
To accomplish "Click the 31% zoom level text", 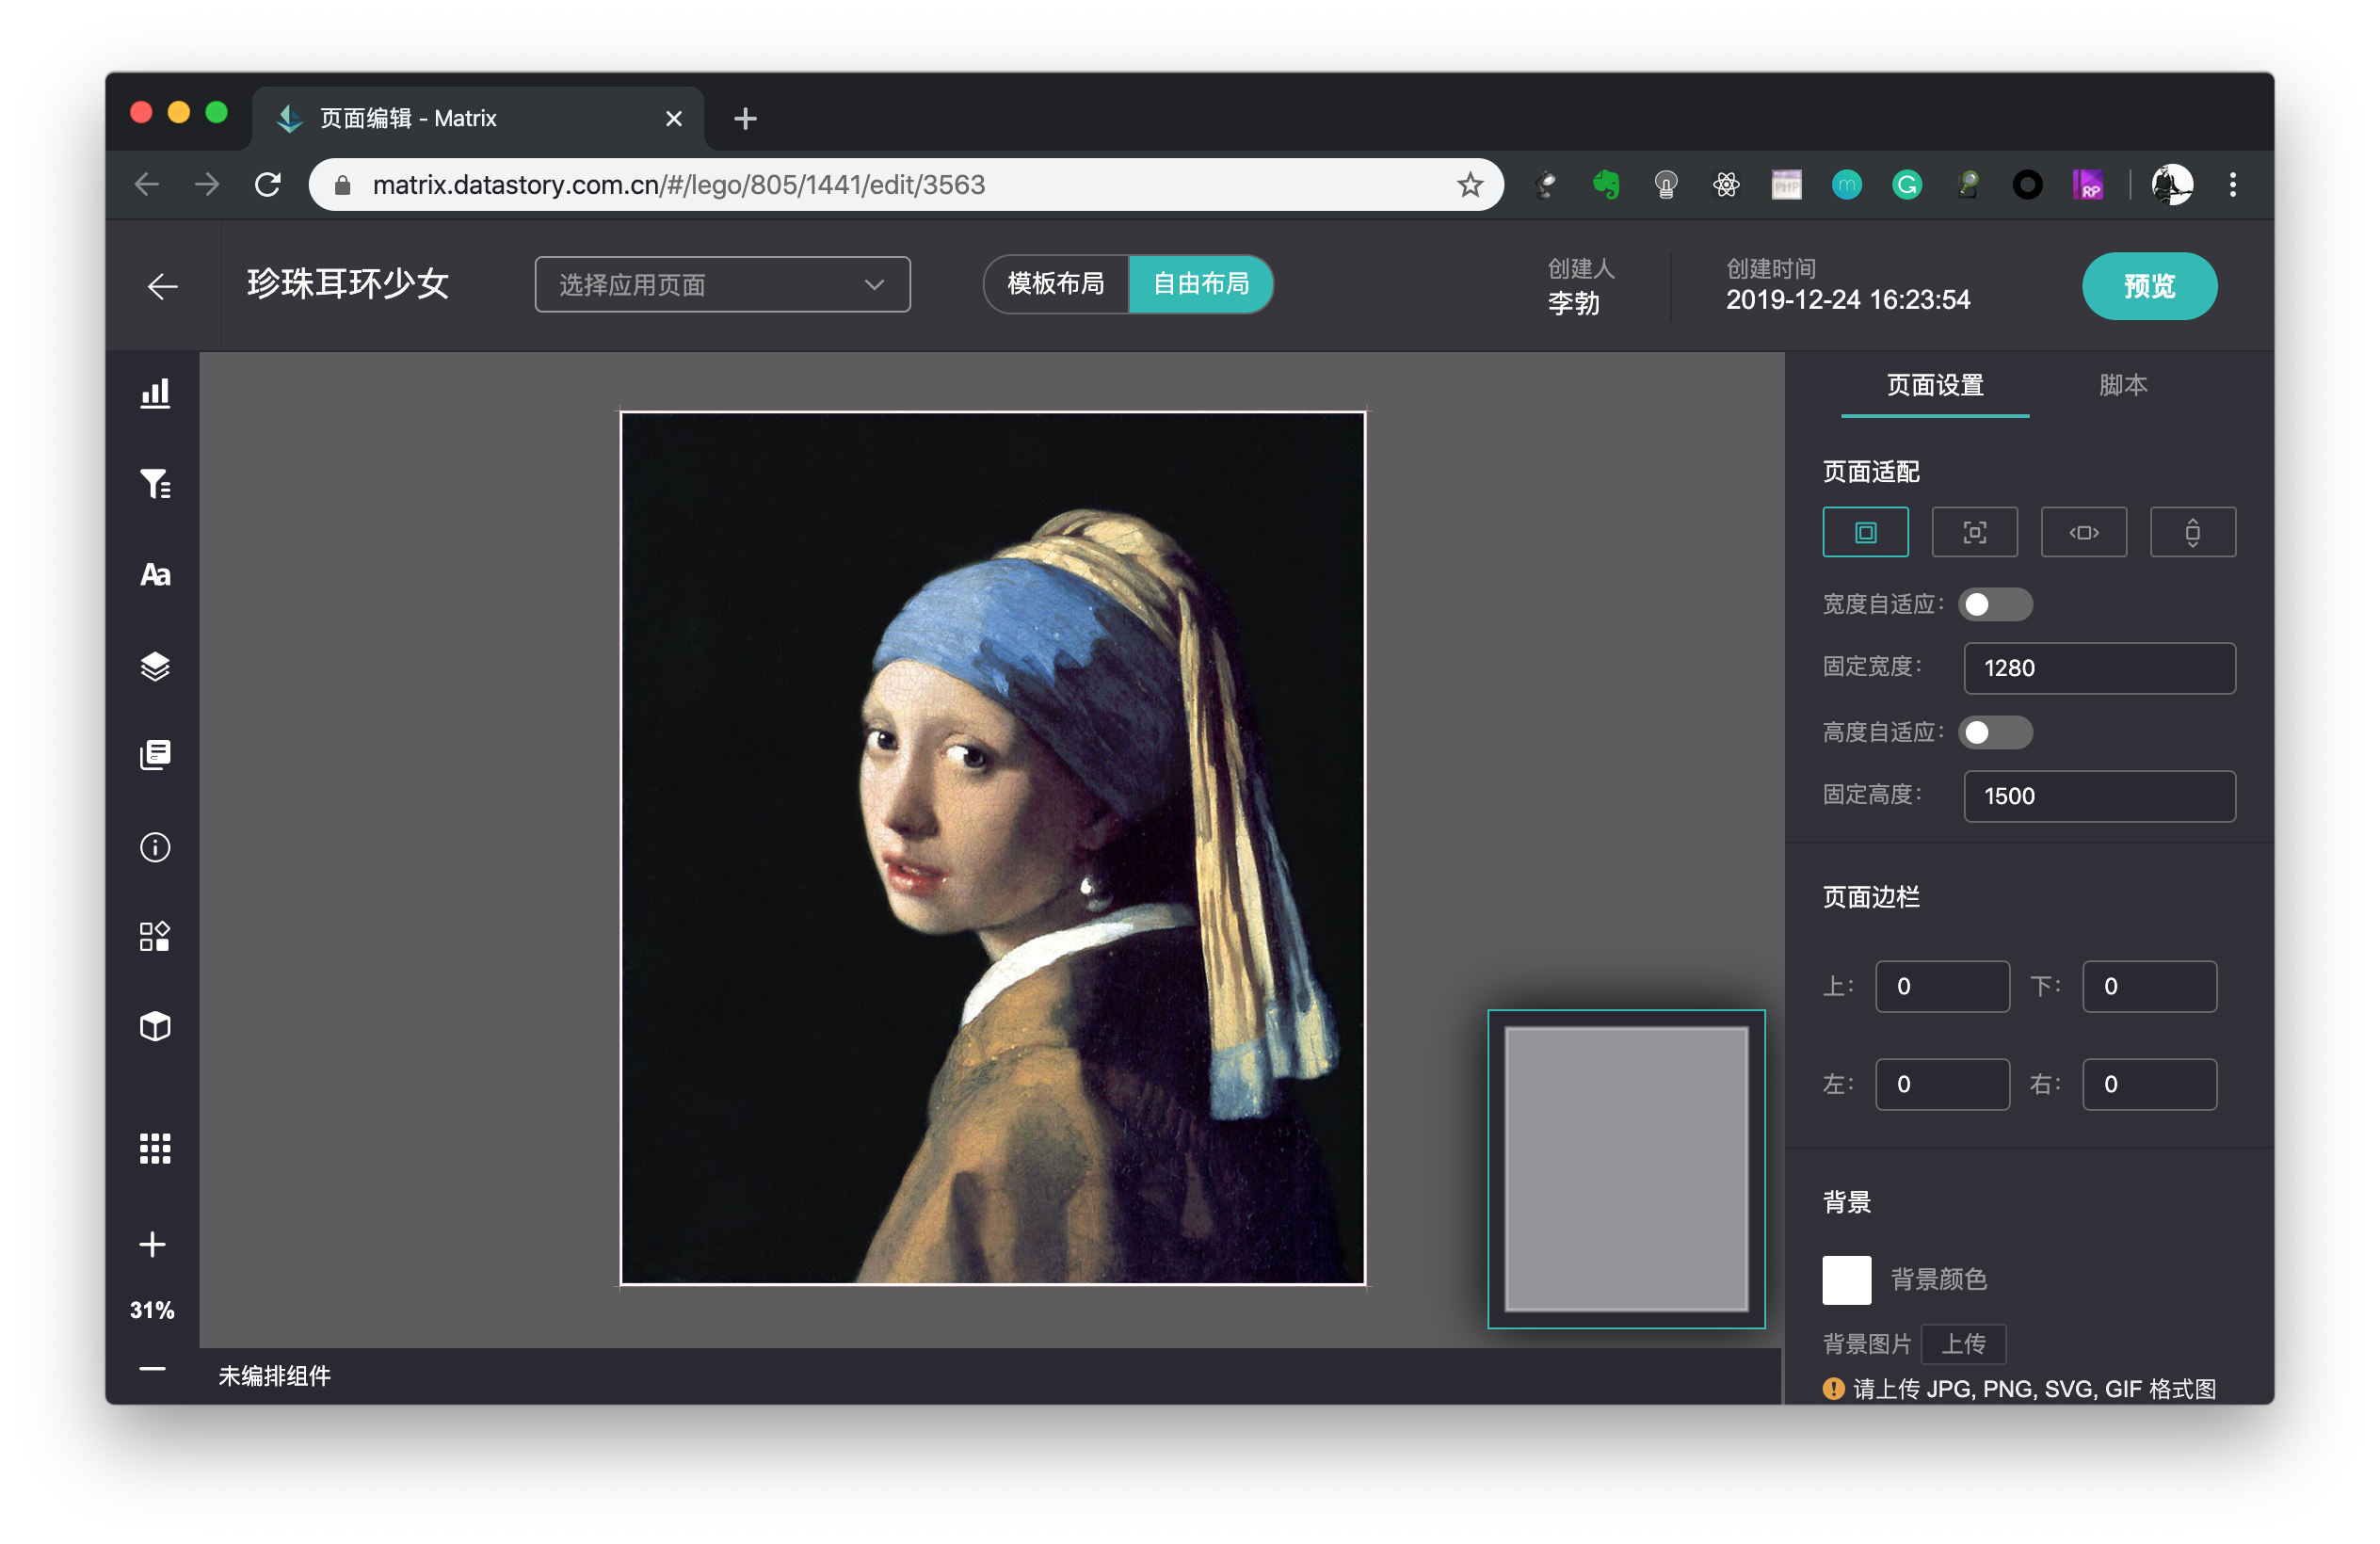I will point(152,1311).
